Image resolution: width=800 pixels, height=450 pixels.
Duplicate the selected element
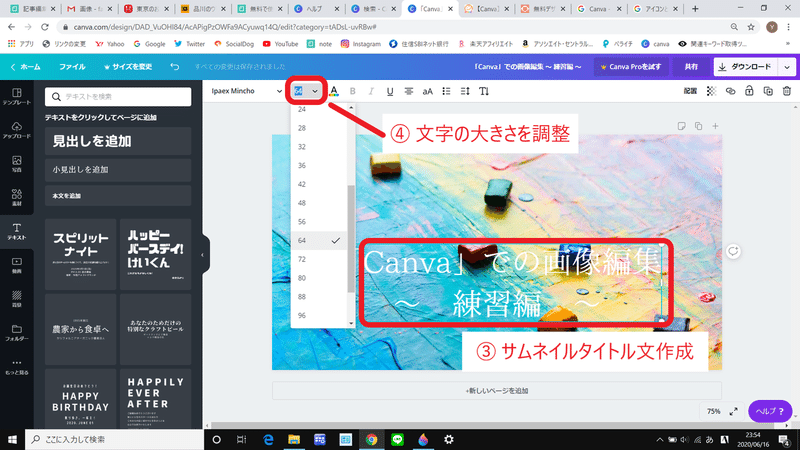pos(768,91)
